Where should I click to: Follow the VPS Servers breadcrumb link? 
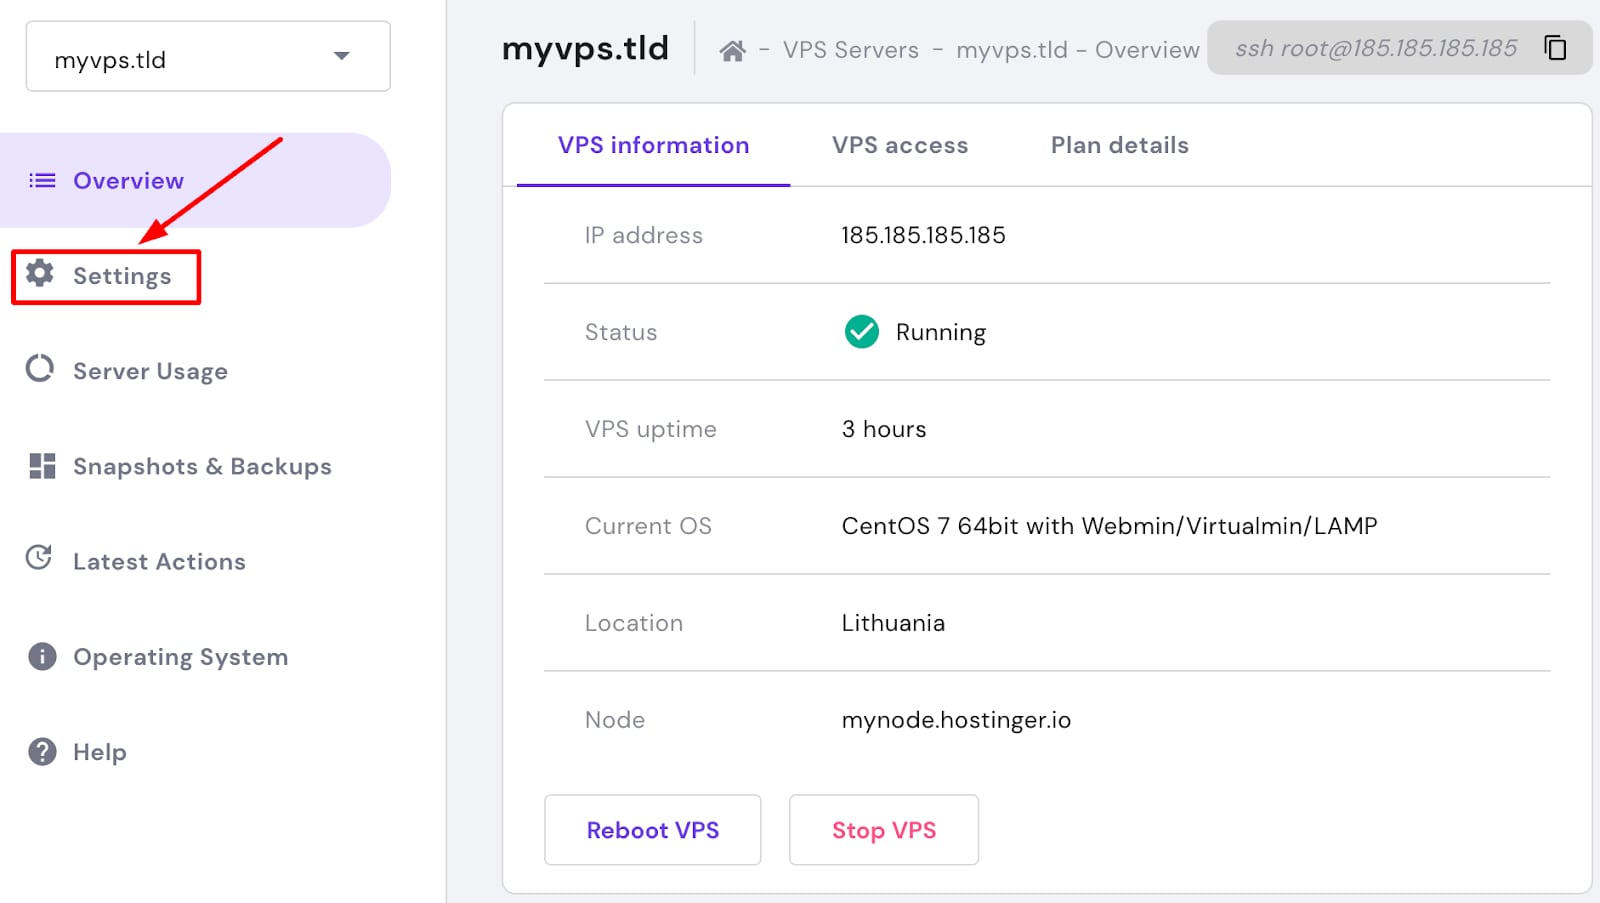850,50
